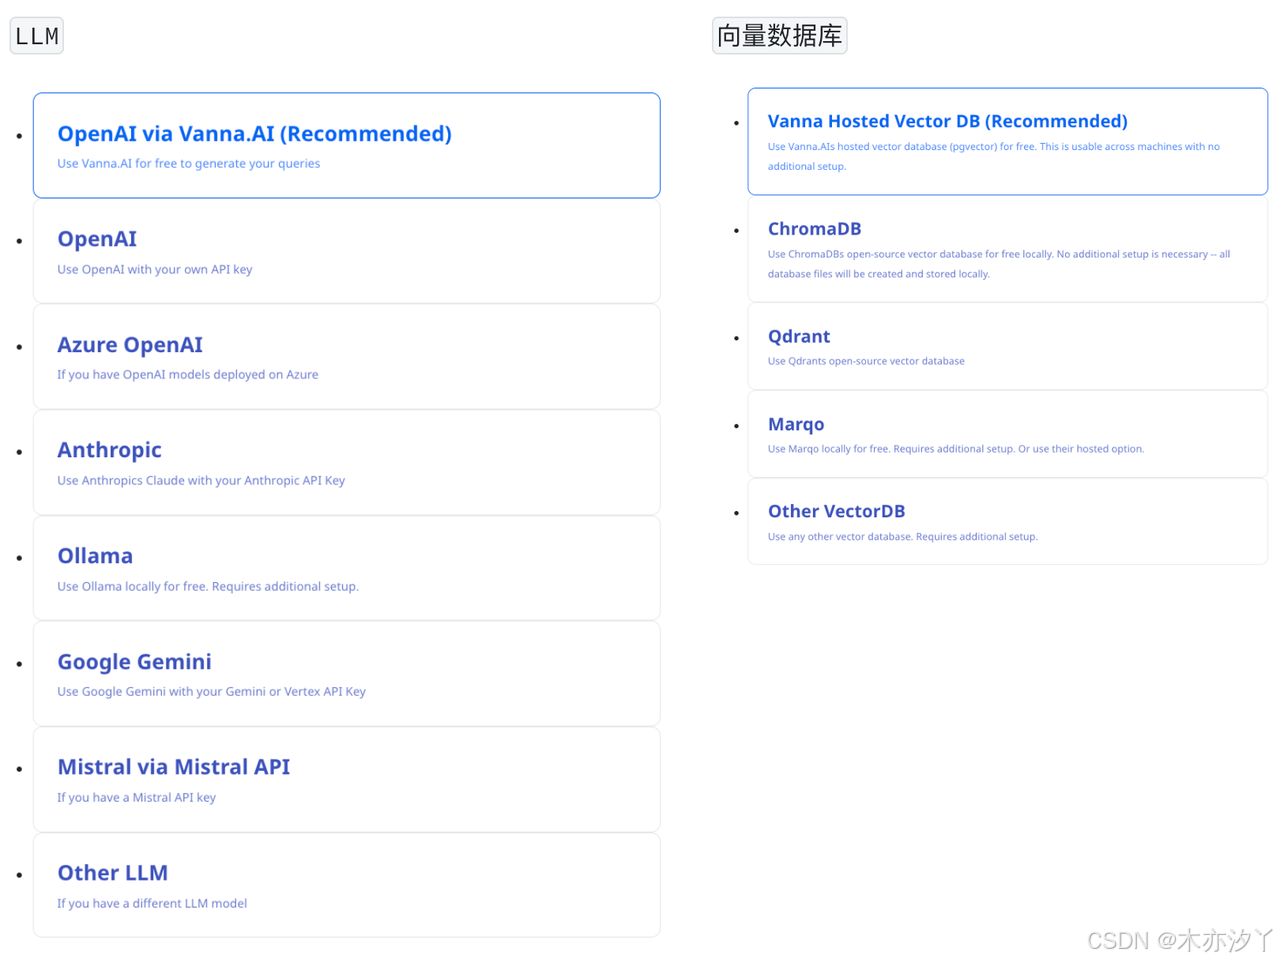The width and height of the screenshot is (1280, 962).
Task: Click text 'If you have a Mistral API key'
Action: 136,798
